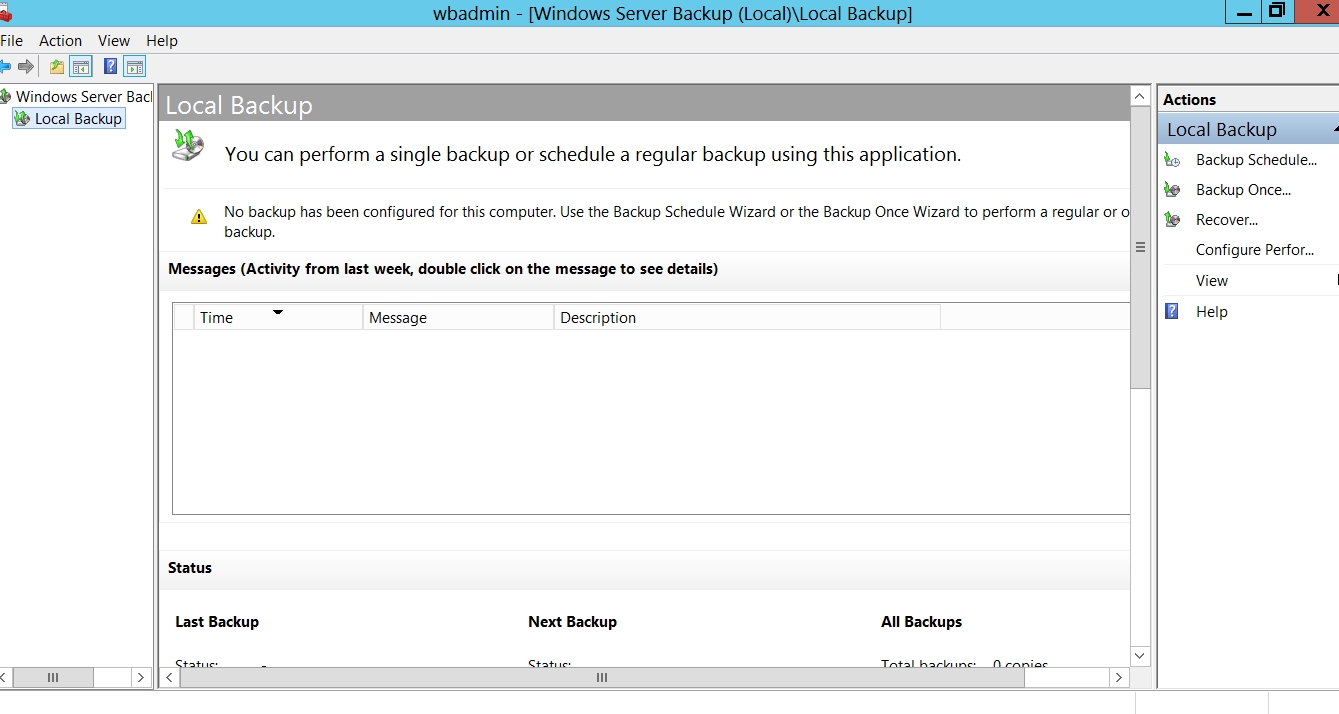Click the Status section heading
This screenshot has width=1339, height=714.
pos(190,568)
